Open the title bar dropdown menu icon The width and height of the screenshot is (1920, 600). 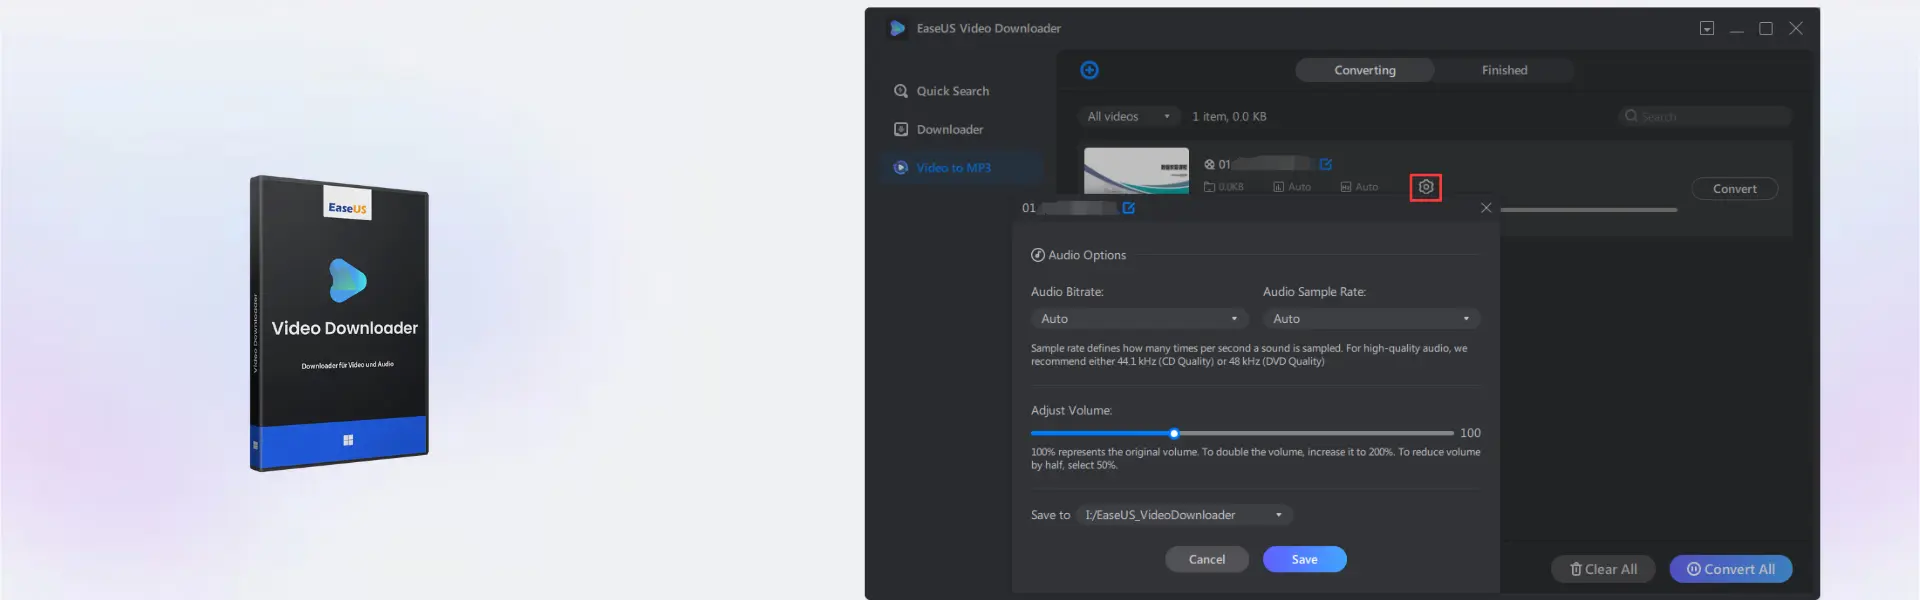(1707, 28)
